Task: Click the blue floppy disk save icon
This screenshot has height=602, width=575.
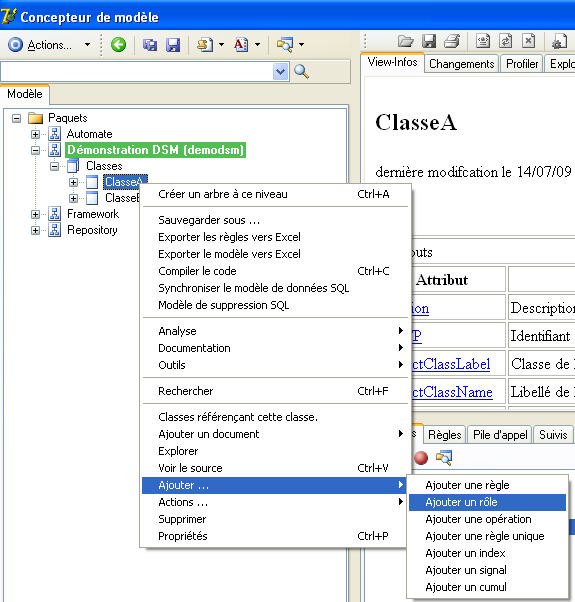Action: (x=173, y=45)
